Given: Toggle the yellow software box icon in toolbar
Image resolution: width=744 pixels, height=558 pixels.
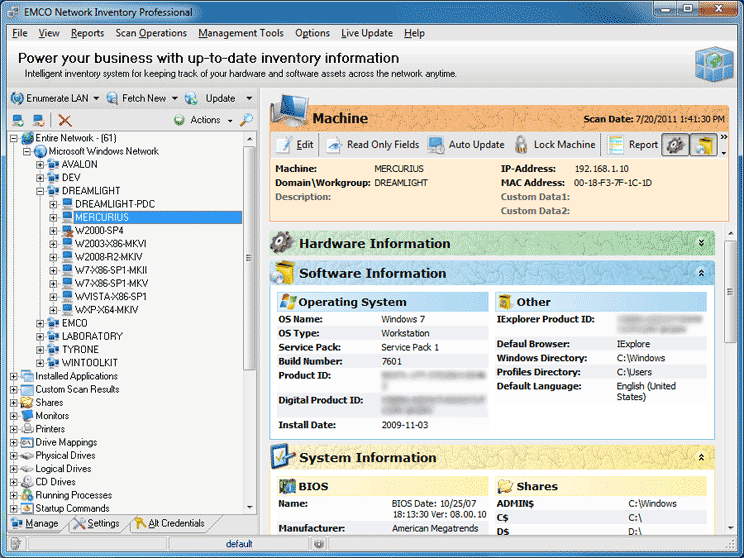Looking at the screenshot, I should [x=703, y=145].
